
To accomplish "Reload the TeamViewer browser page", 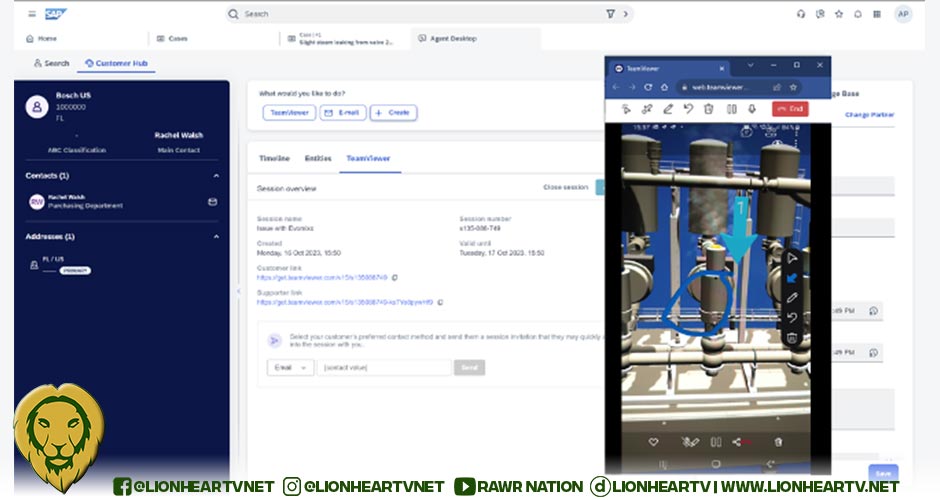I will click(x=648, y=87).
